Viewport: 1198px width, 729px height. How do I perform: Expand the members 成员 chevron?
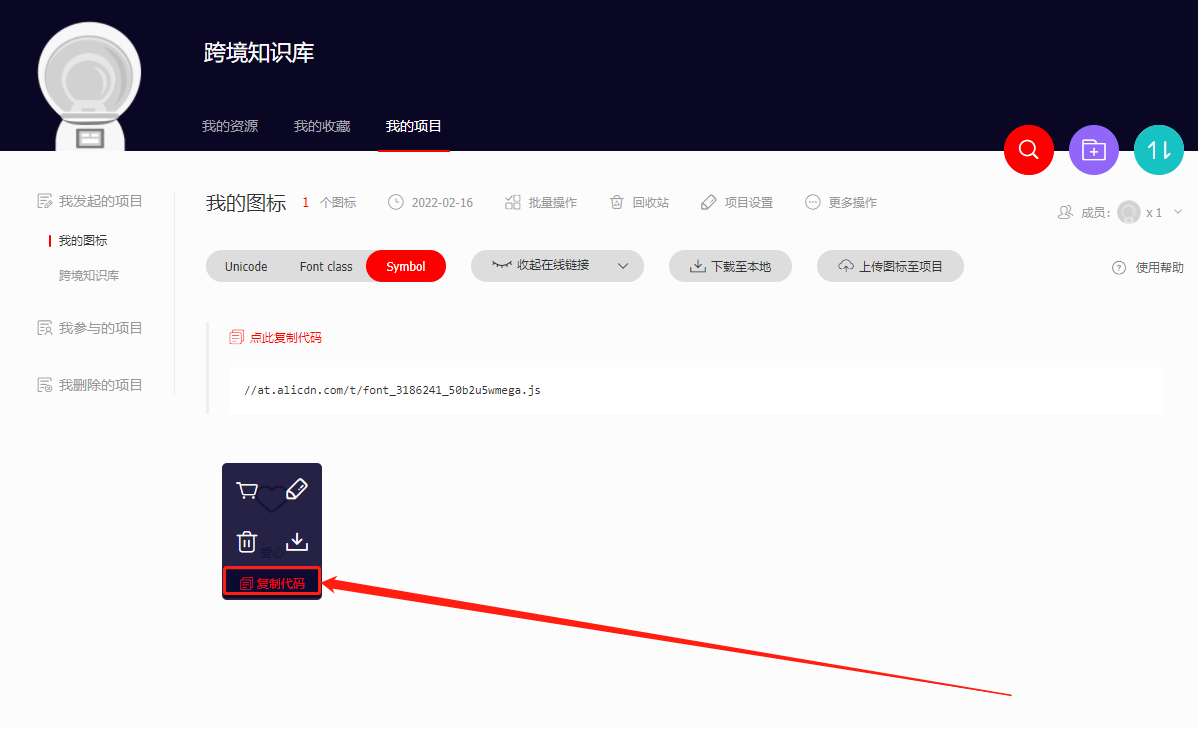(x=1178, y=212)
